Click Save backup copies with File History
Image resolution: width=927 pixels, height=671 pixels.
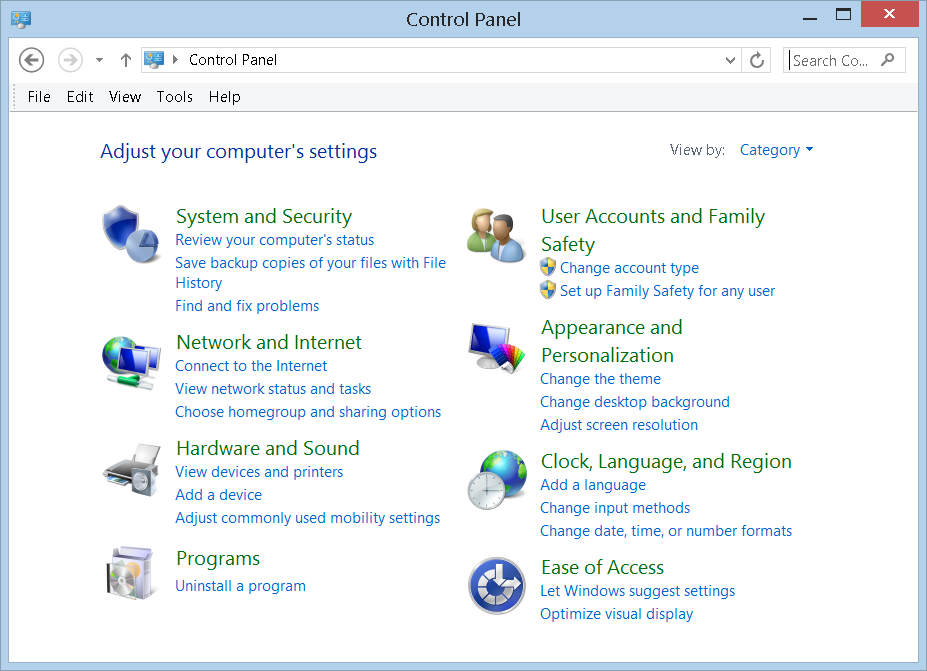310,273
